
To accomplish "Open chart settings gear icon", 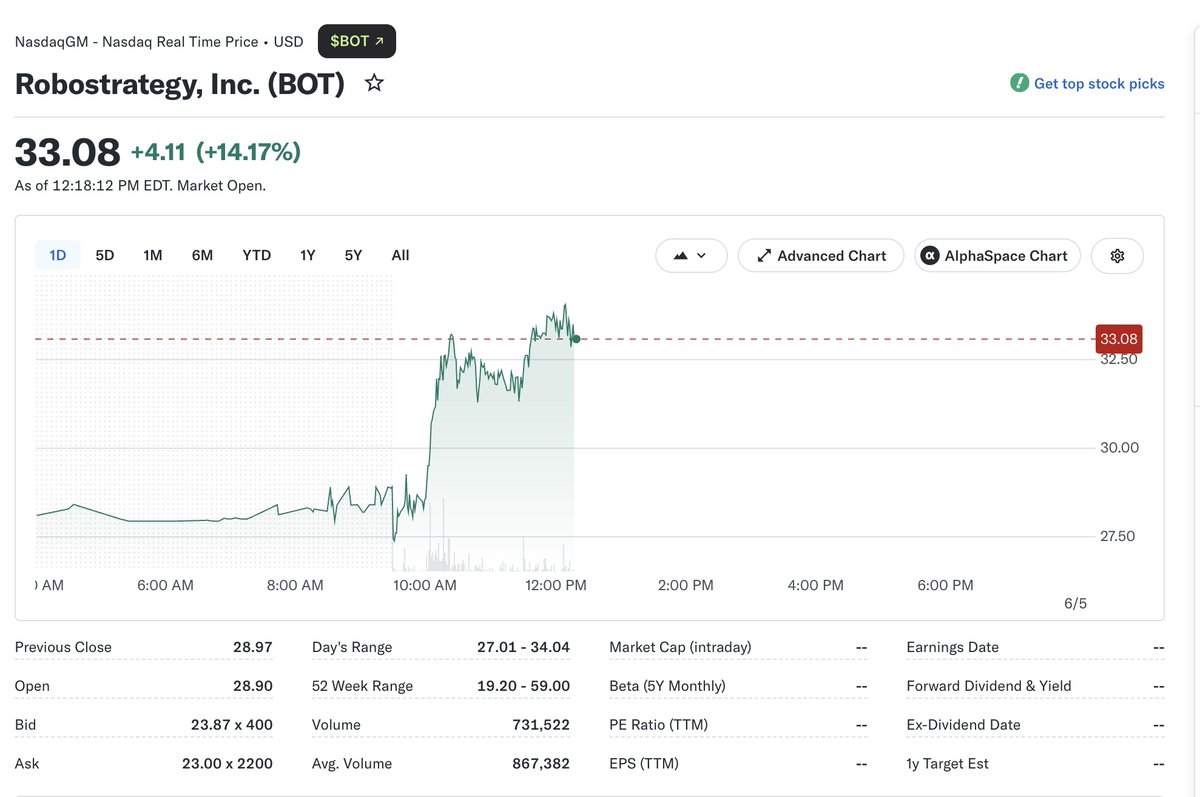I will pyautogui.click(x=1117, y=256).
